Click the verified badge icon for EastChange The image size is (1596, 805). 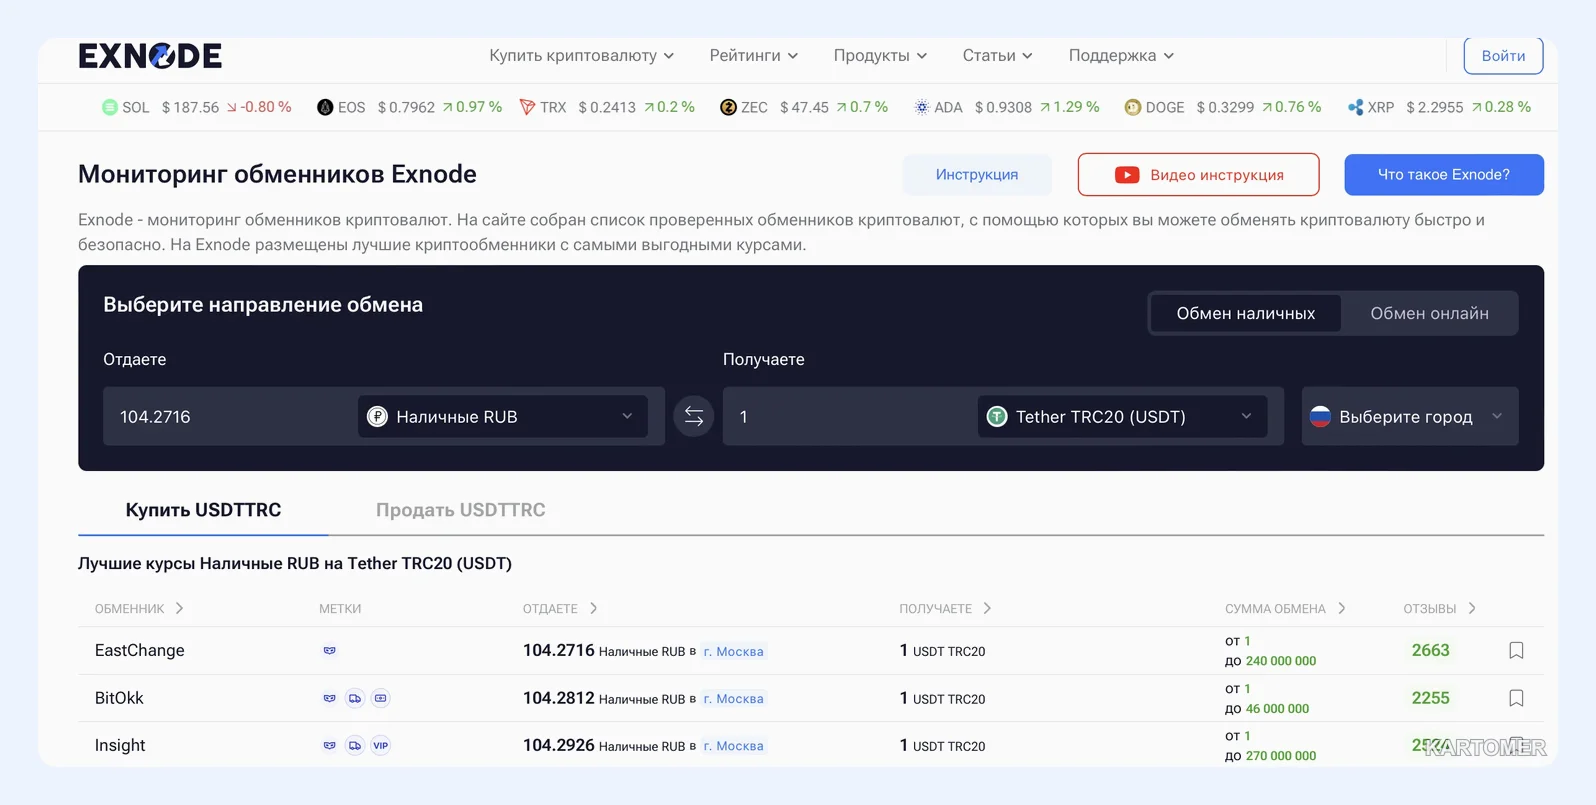click(329, 651)
